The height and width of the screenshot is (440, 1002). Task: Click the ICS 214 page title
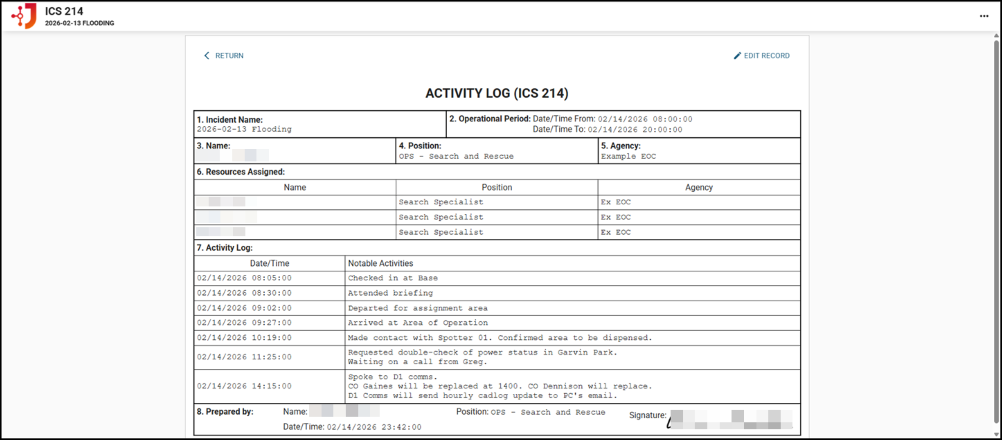[x=64, y=11]
